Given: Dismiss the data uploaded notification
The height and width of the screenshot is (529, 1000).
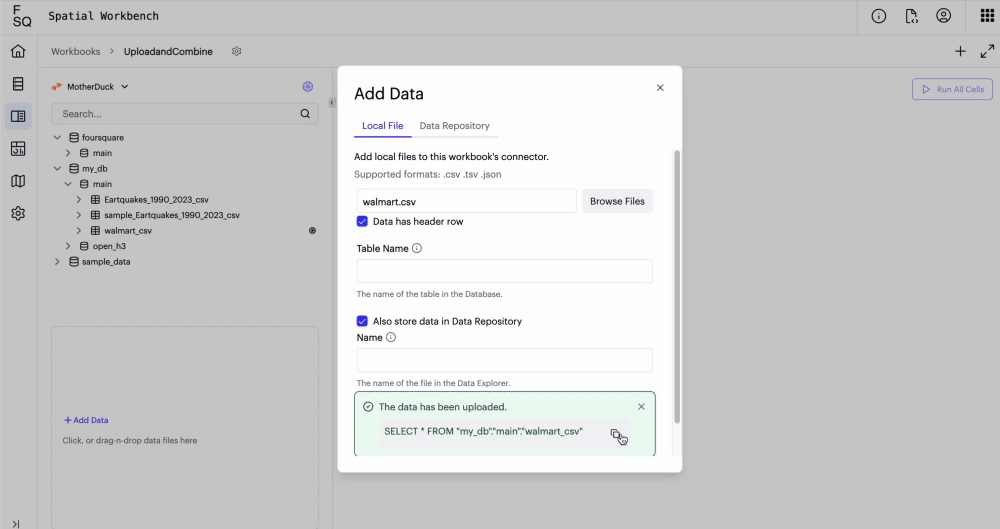Looking at the screenshot, I should point(641,406).
